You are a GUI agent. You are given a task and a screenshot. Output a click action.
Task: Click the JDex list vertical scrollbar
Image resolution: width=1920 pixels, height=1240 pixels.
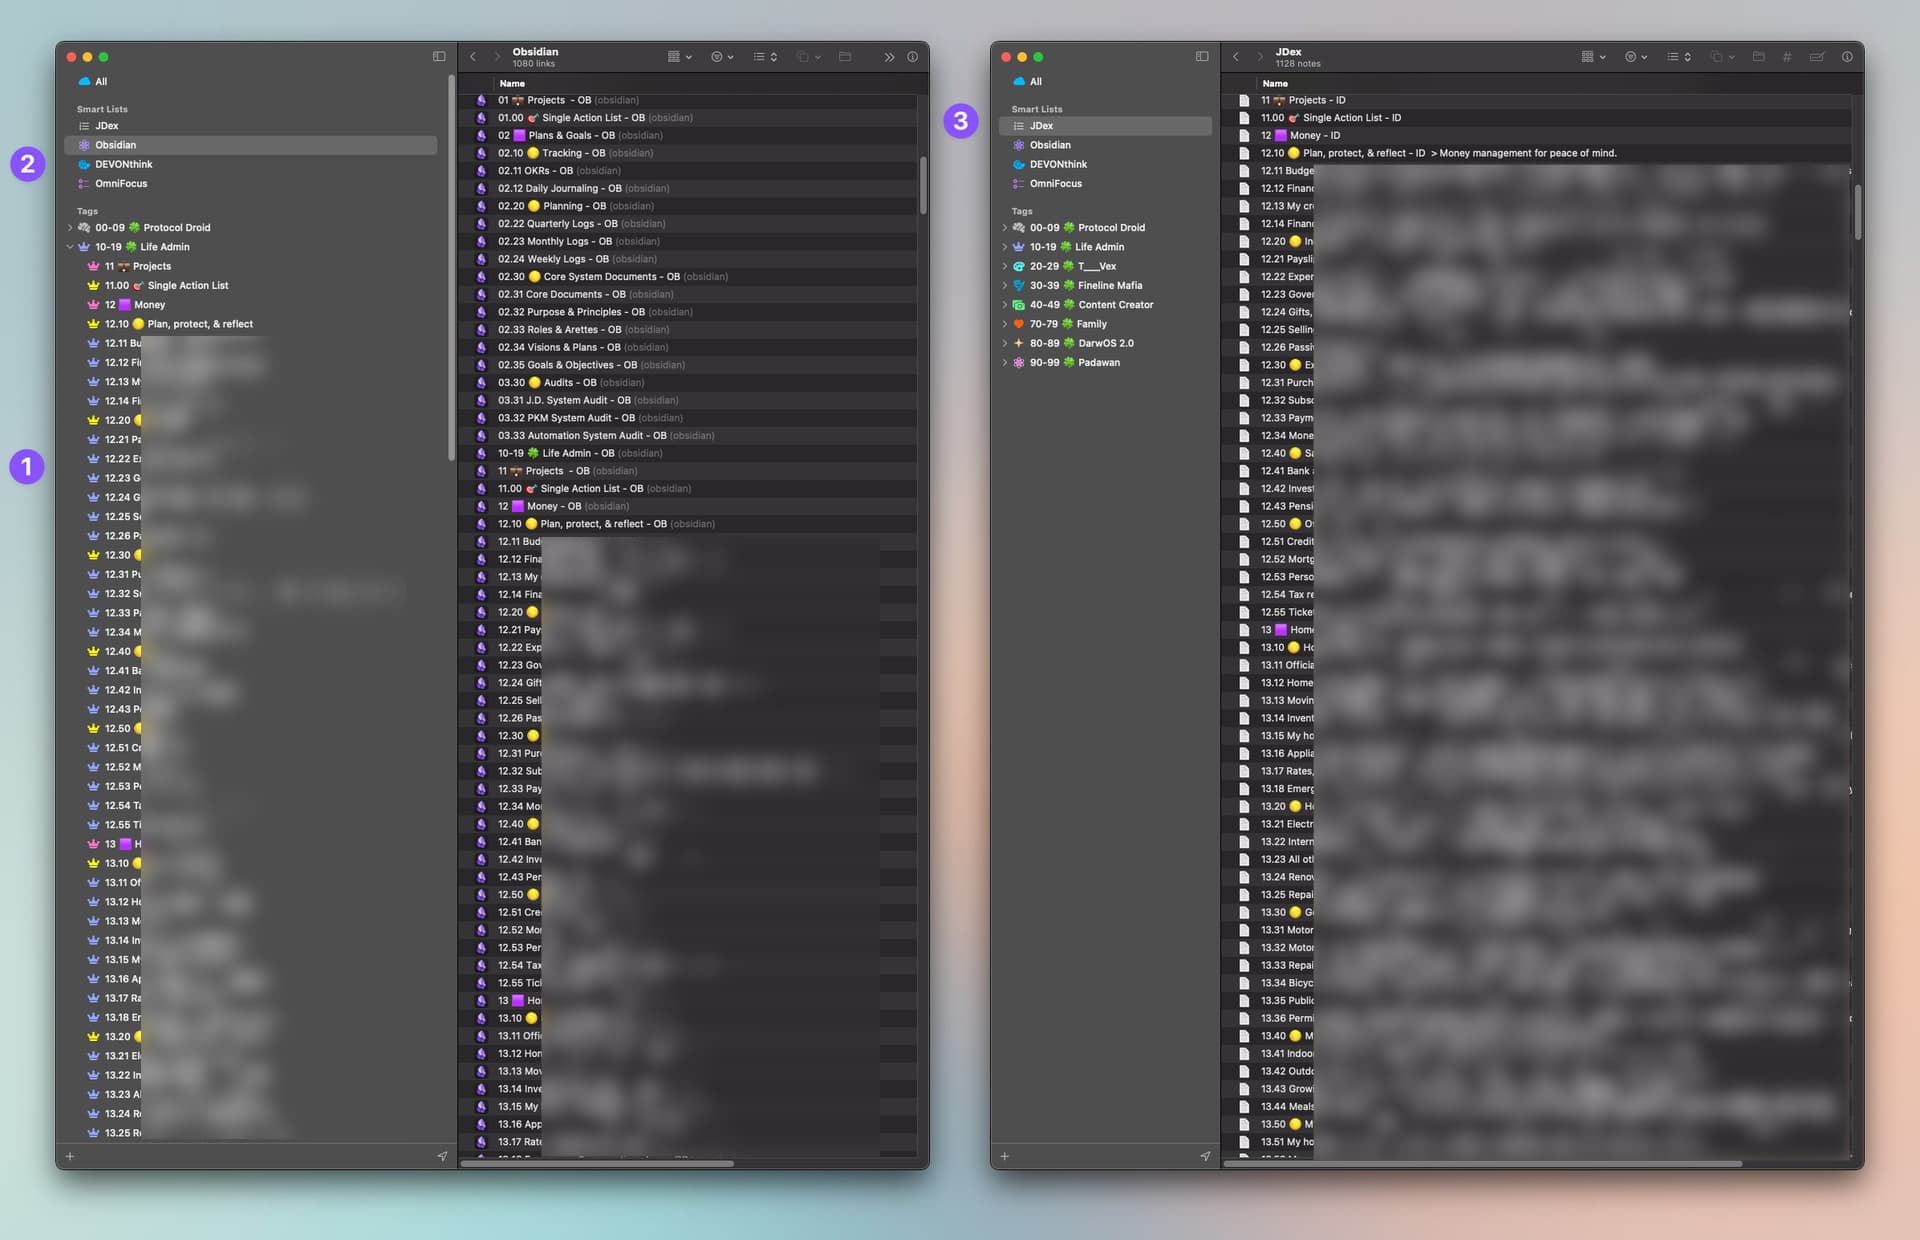click(x=1857, y=212)
